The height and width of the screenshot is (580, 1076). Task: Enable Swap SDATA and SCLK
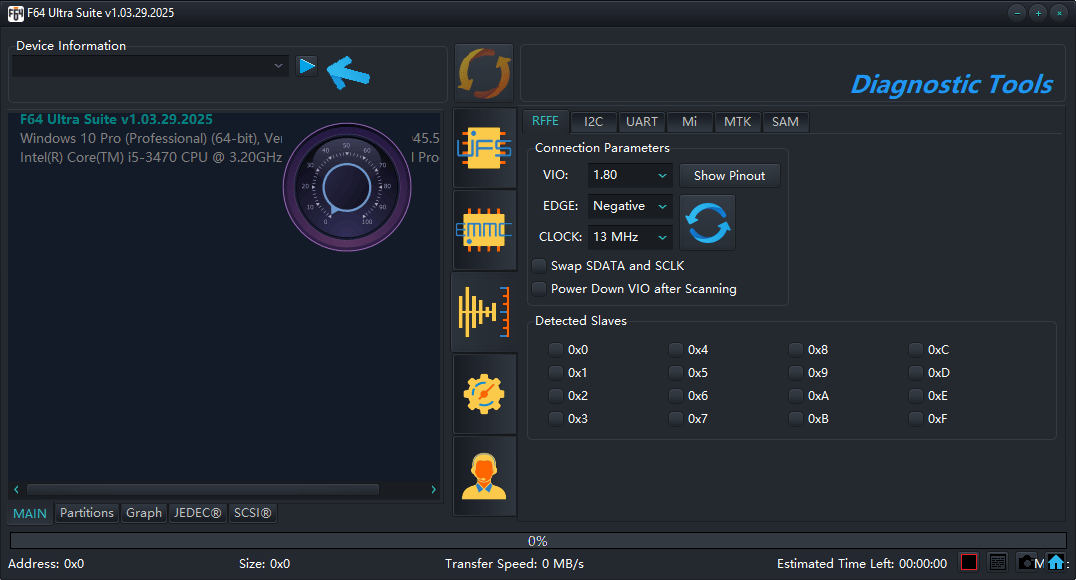(x=539, y=266)
